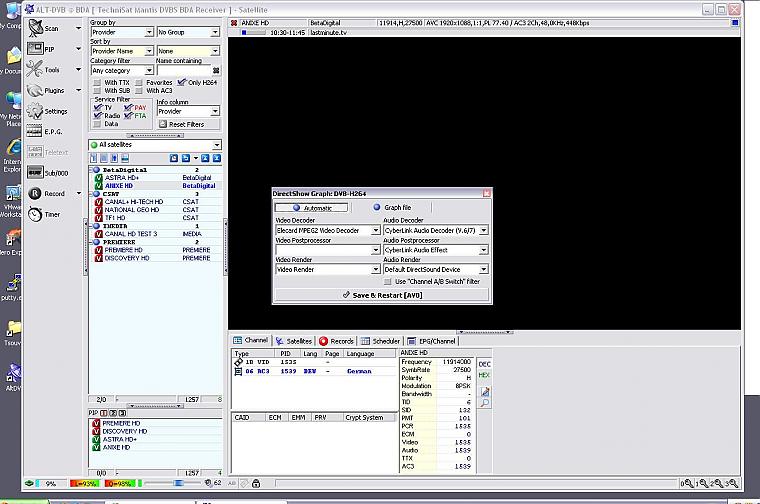760x504 pixels.
Task: Open the Plugins sidebar icon
Action: [x=34, y=90]
